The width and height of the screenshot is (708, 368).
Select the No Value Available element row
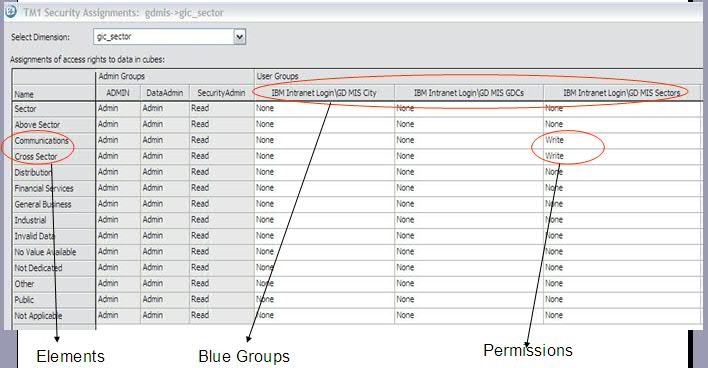pos(54,252)
